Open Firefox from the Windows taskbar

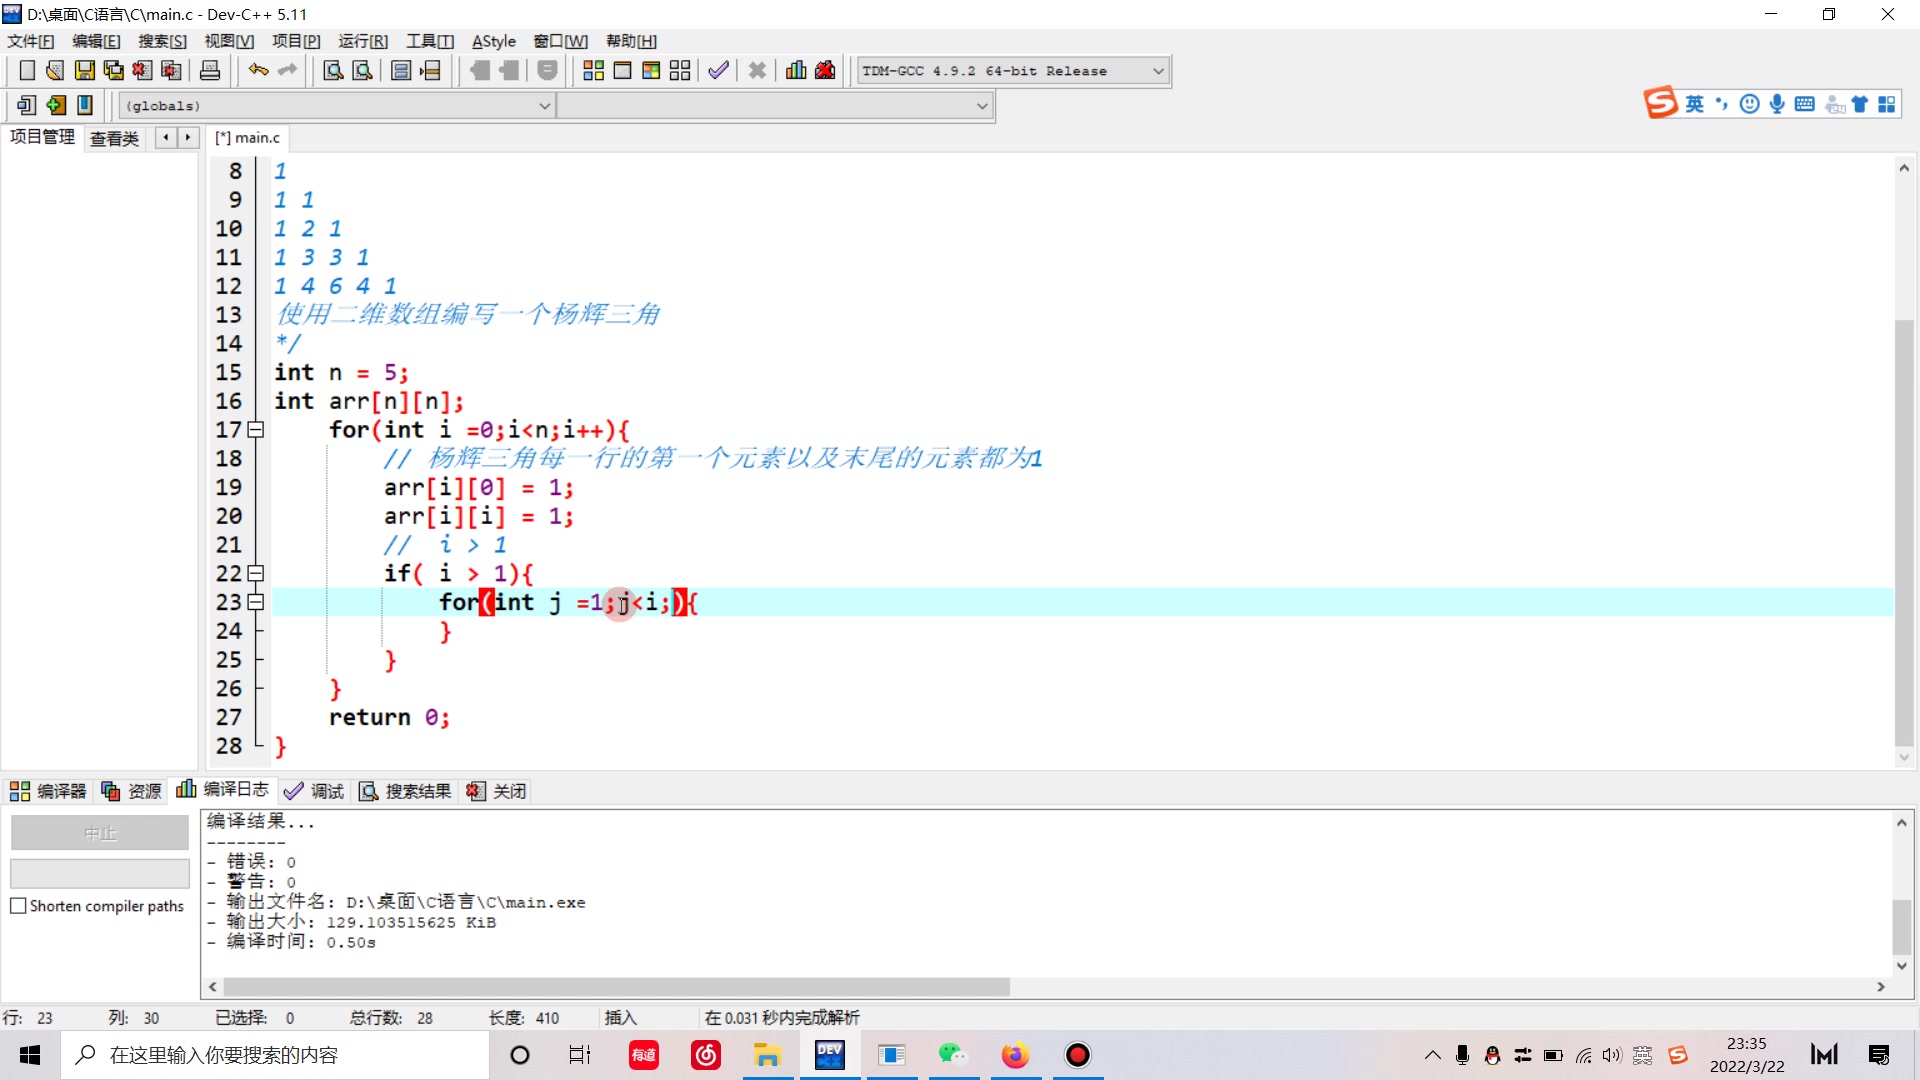(x=1015, y=1055)
